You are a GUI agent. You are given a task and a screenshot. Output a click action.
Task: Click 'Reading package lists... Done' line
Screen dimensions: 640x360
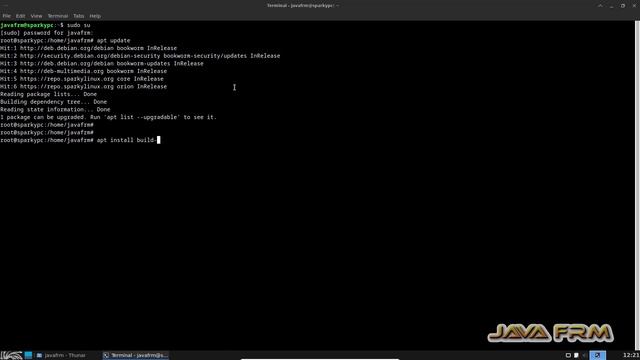(49, 94)
